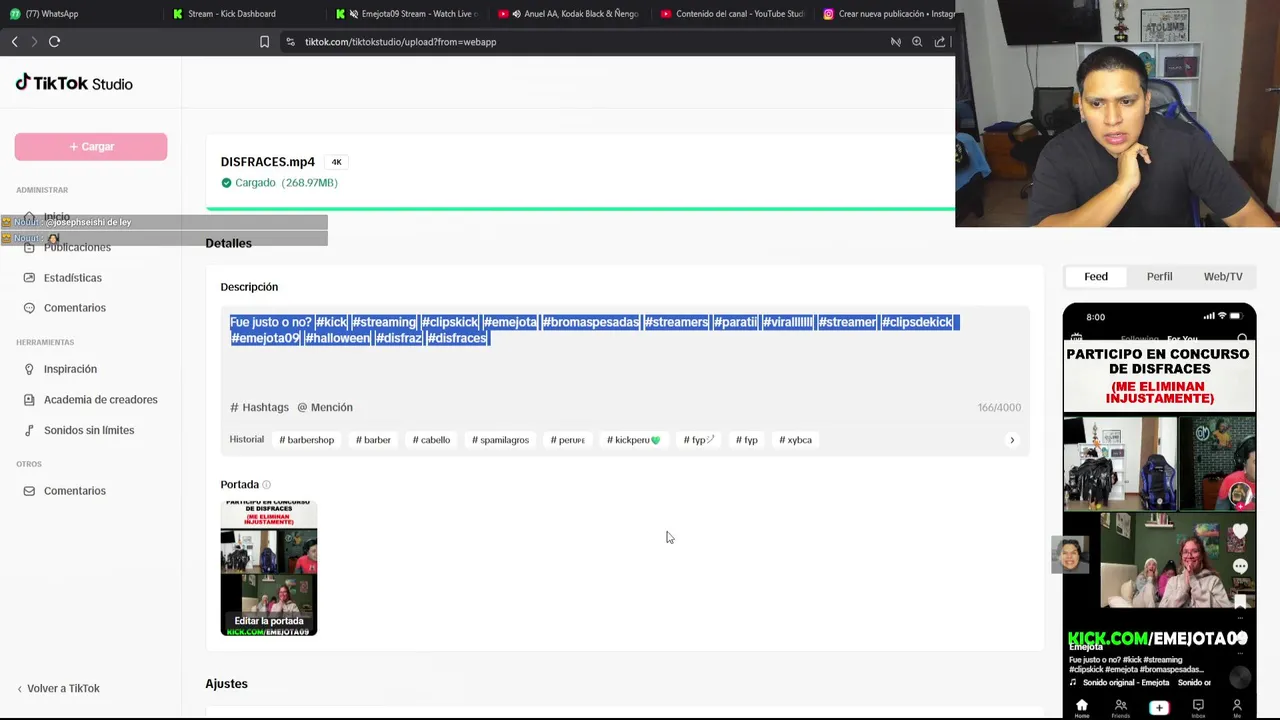This screenshot has height=720, width=1280.
Task: Add #xybca hashtag suggestion
Action: (x=795, y=440)
